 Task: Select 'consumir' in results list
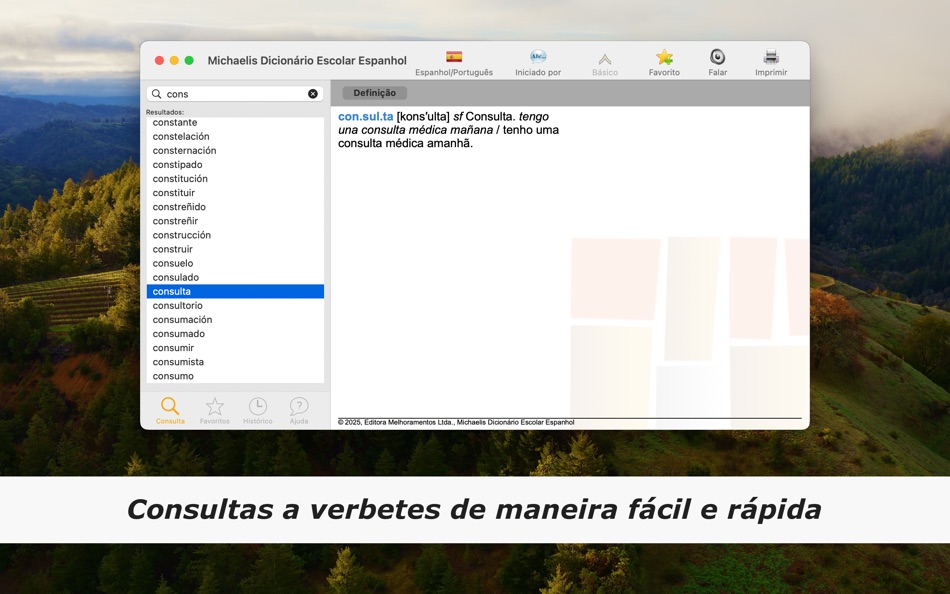tap(235, 348)
